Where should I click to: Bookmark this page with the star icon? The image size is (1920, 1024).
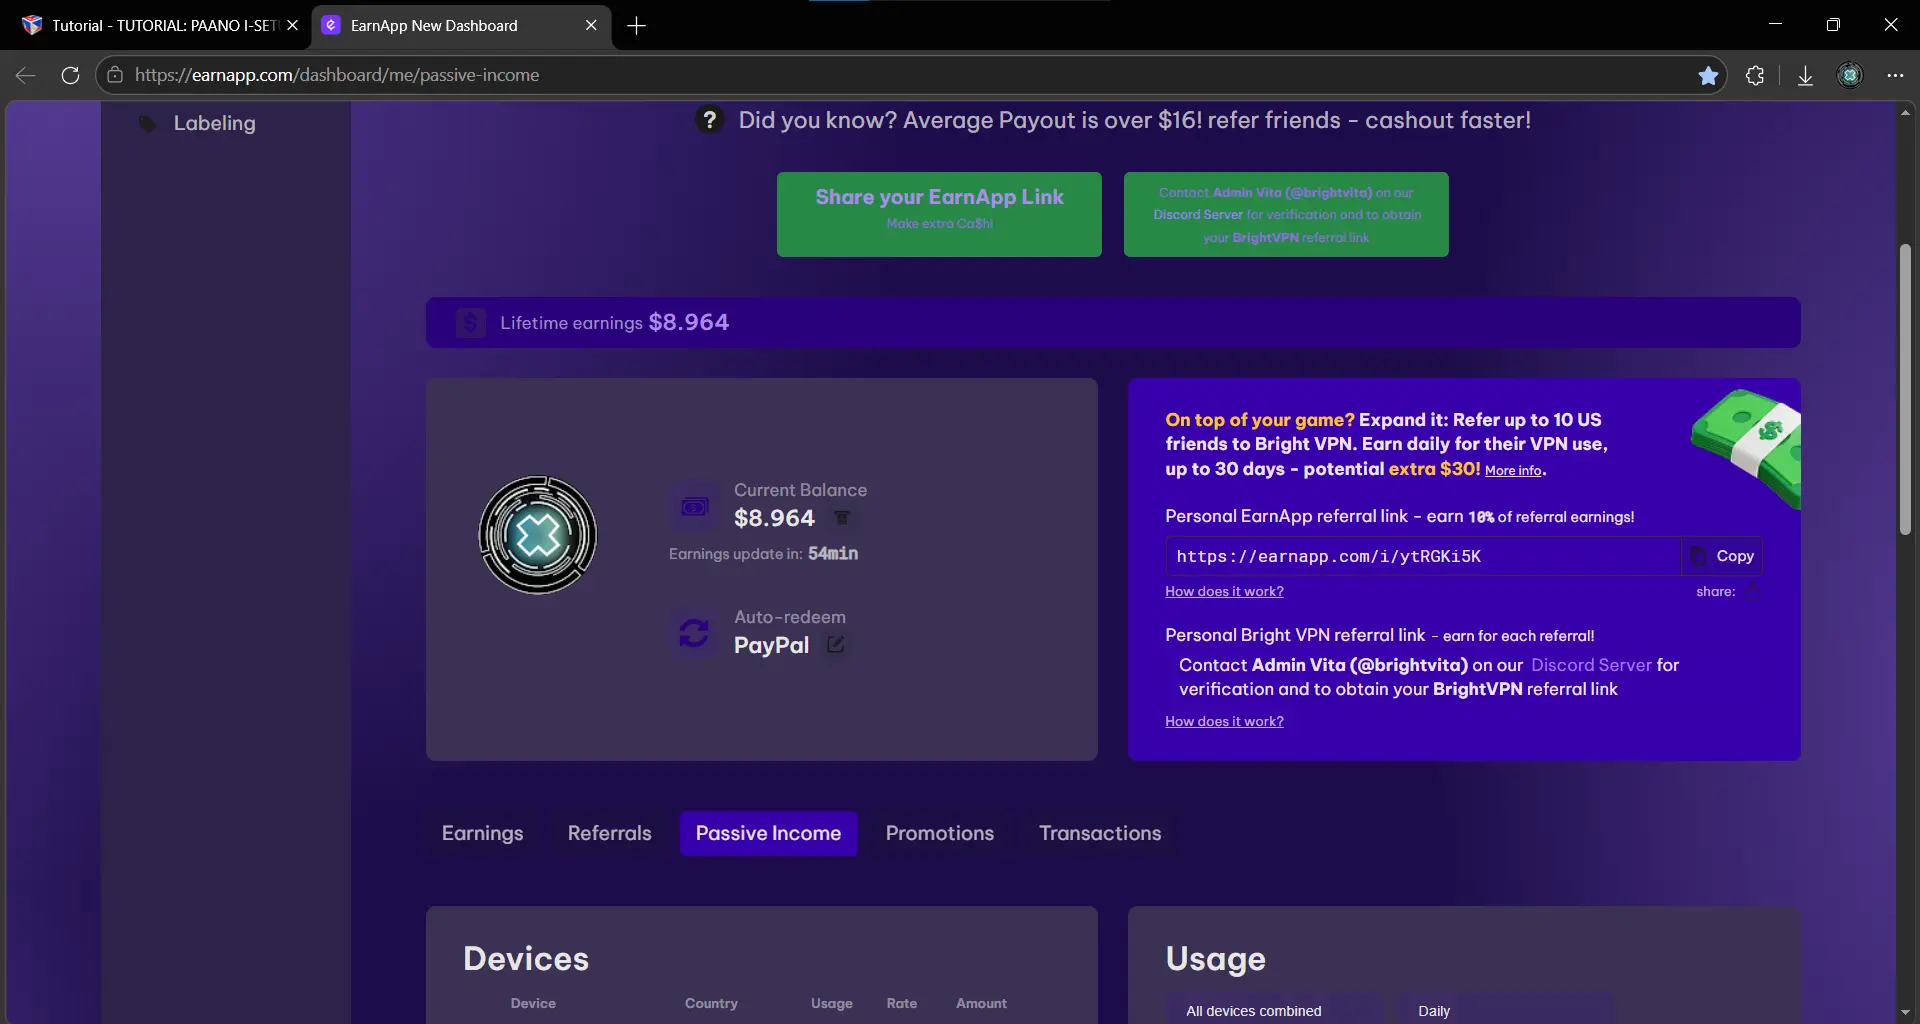point(1708,76)
